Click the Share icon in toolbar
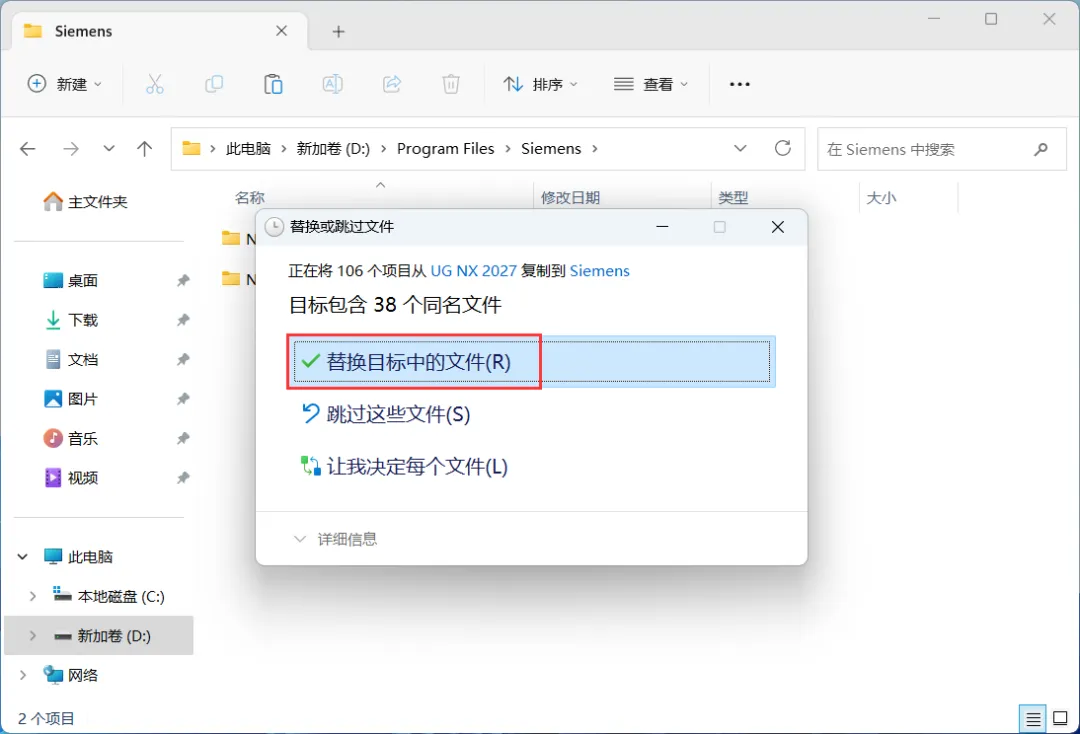1080x734 pixels. (392, 84)
